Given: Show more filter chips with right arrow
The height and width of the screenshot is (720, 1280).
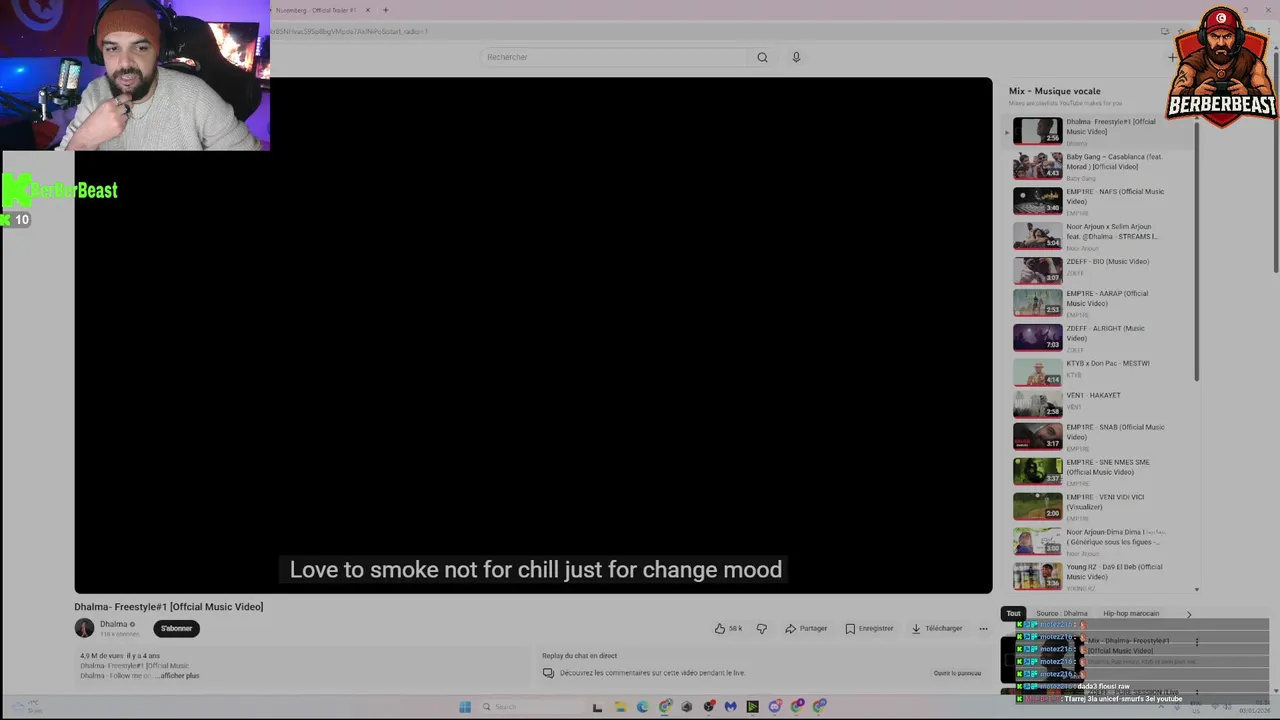Looking at the screenshot, I should point(1188,614).
